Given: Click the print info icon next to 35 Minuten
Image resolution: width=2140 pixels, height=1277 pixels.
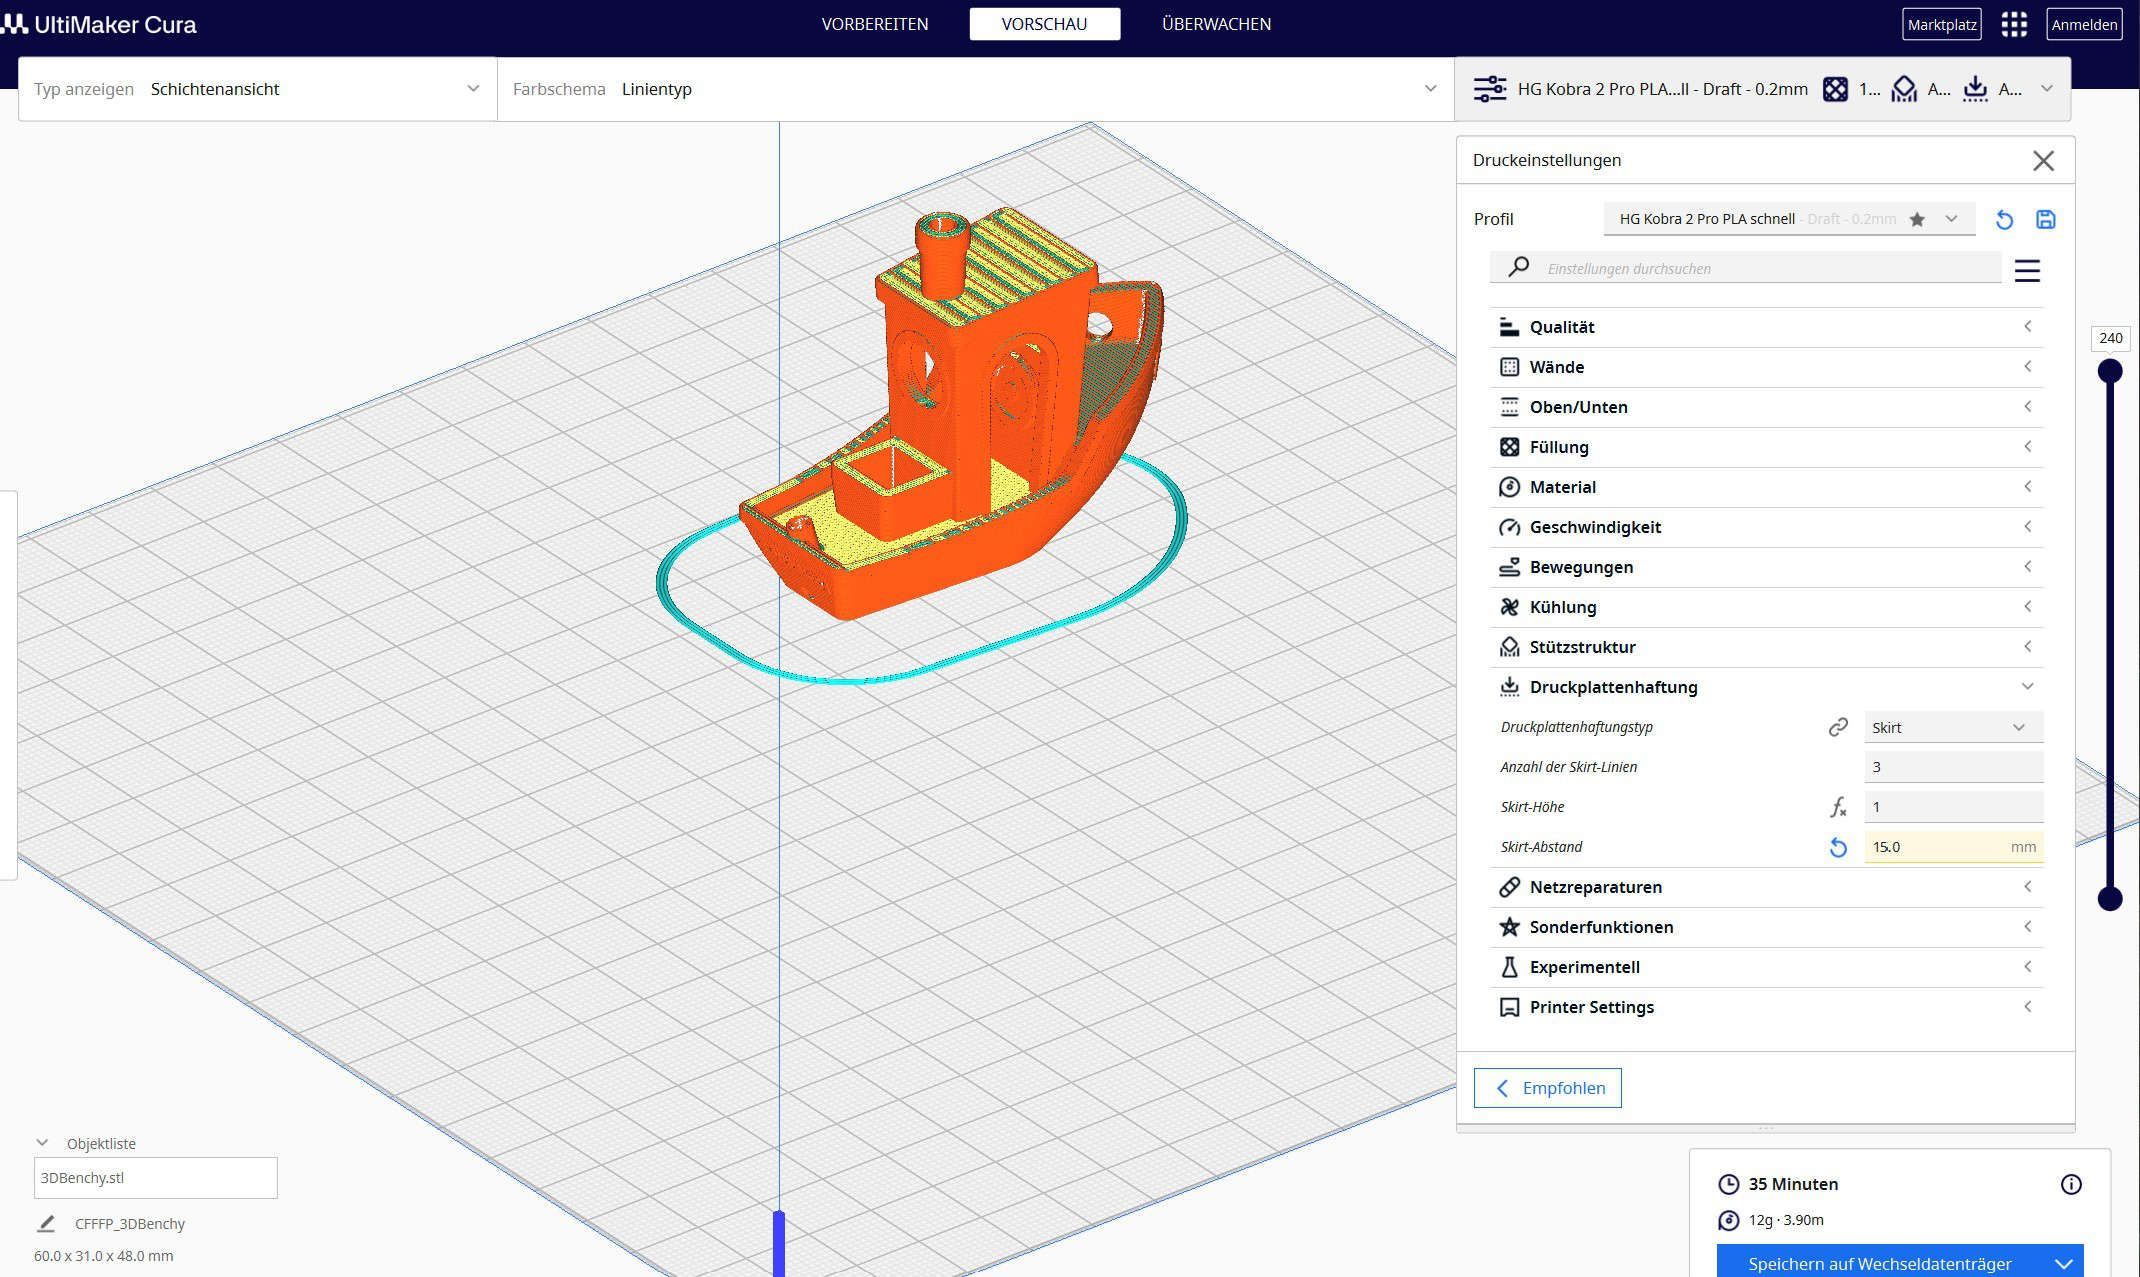Looking at the screenshot, I should click(x=2071, y=1184).
